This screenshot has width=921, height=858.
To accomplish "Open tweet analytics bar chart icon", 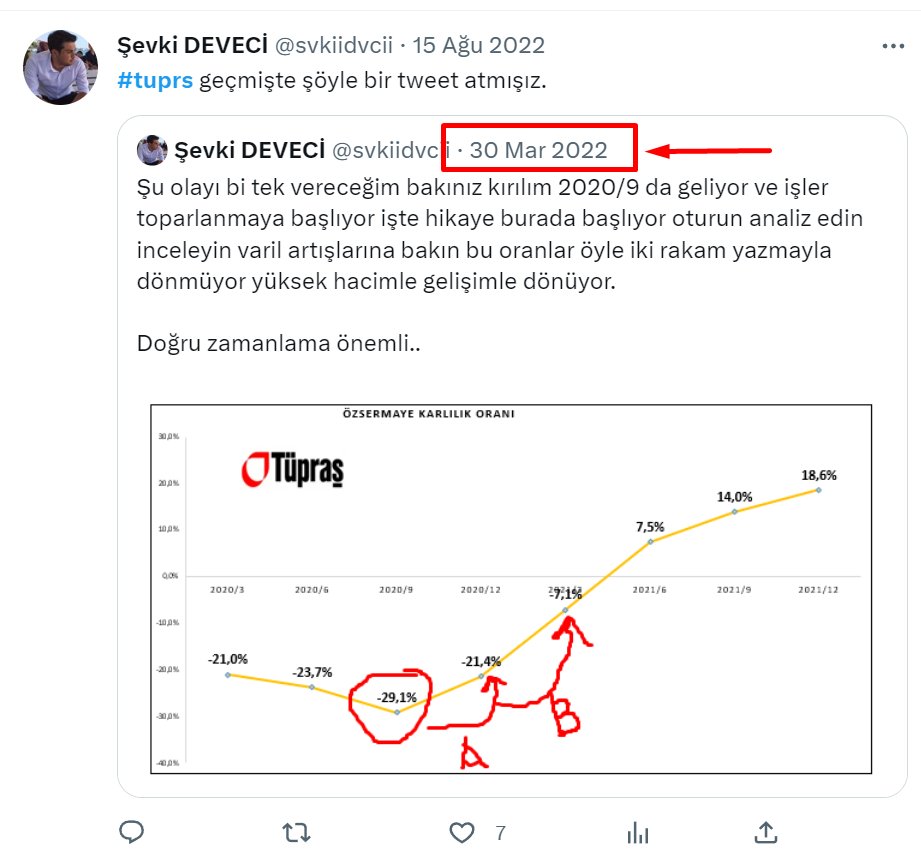I will (637, 833).
